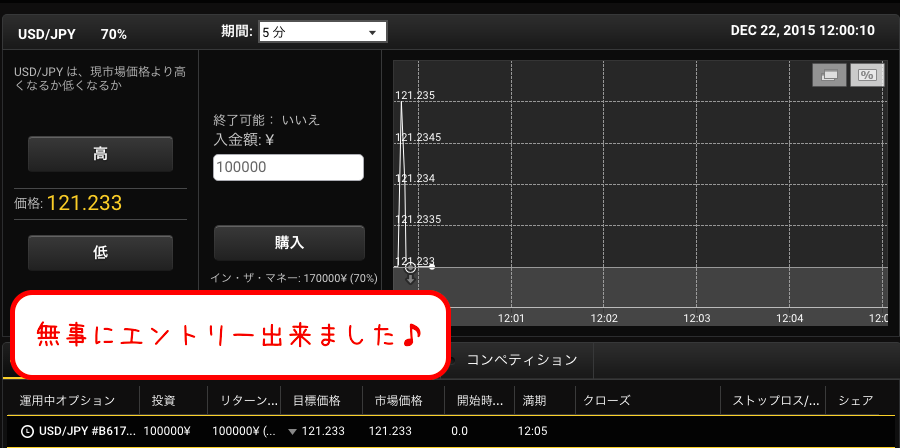Viewport: 900px width, 448px height.
Task: Click the 100000¥ investment cell
Action: click(x=167, y=431)
